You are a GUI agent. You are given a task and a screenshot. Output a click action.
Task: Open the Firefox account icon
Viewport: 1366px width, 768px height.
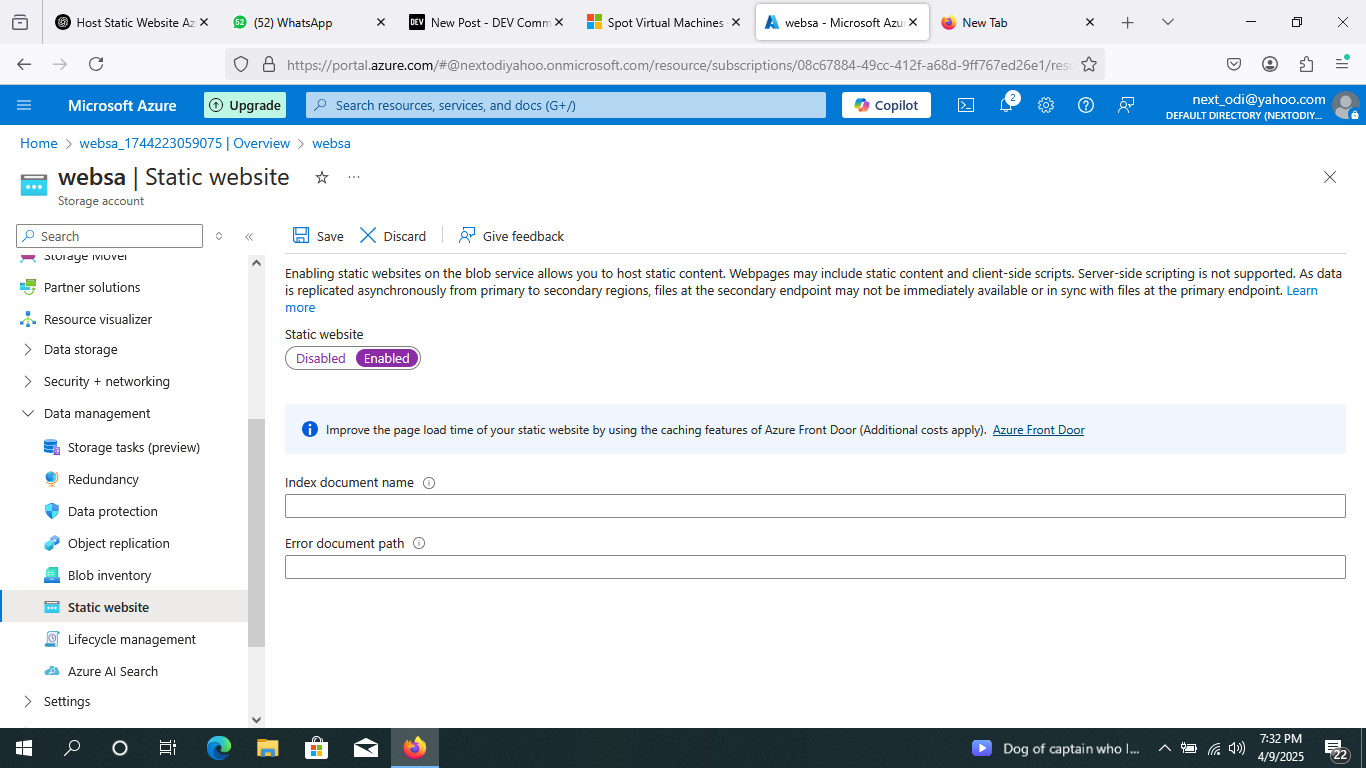(1270, 64)
